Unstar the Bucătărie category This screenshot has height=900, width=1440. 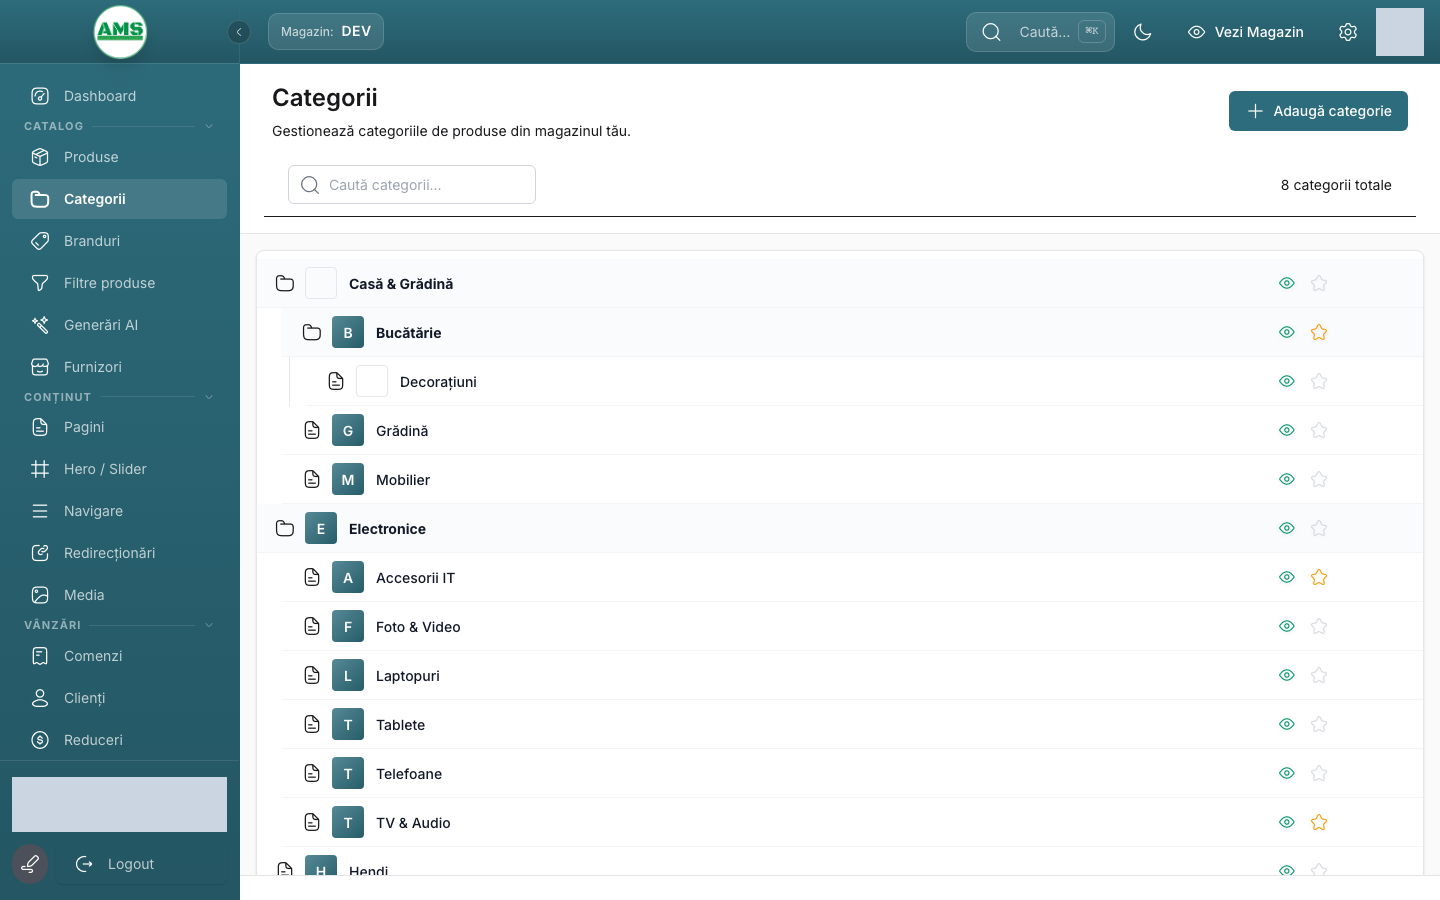click(x=1319, y=333)
